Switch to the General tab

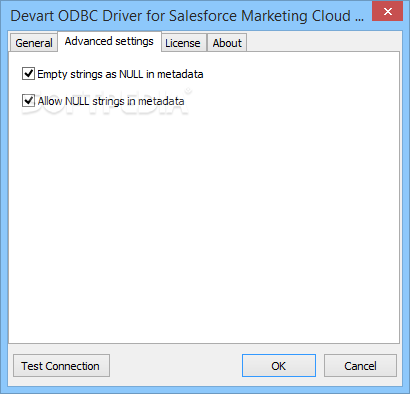tap(33, 43)
